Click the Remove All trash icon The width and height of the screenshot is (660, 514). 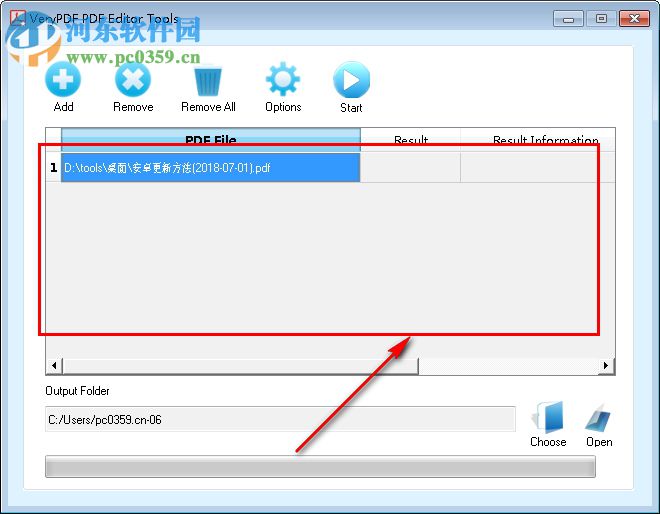pos(208,80)
